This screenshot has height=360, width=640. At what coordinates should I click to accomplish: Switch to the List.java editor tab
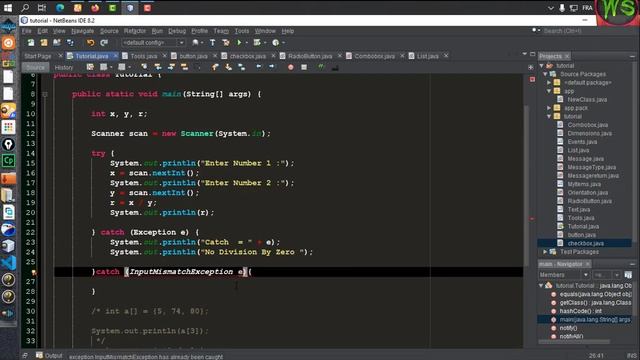[x=427, y=56]
